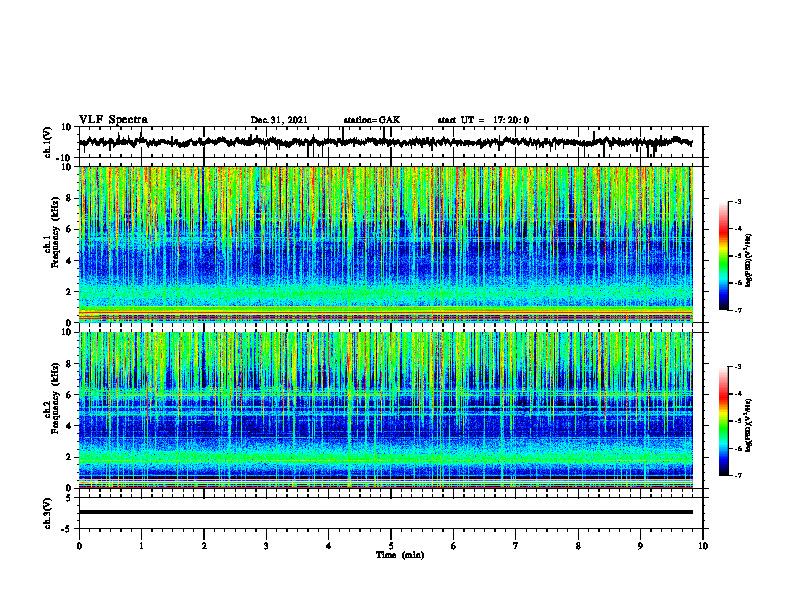Click the time axis tick label '9'

[x=640, y=546]
